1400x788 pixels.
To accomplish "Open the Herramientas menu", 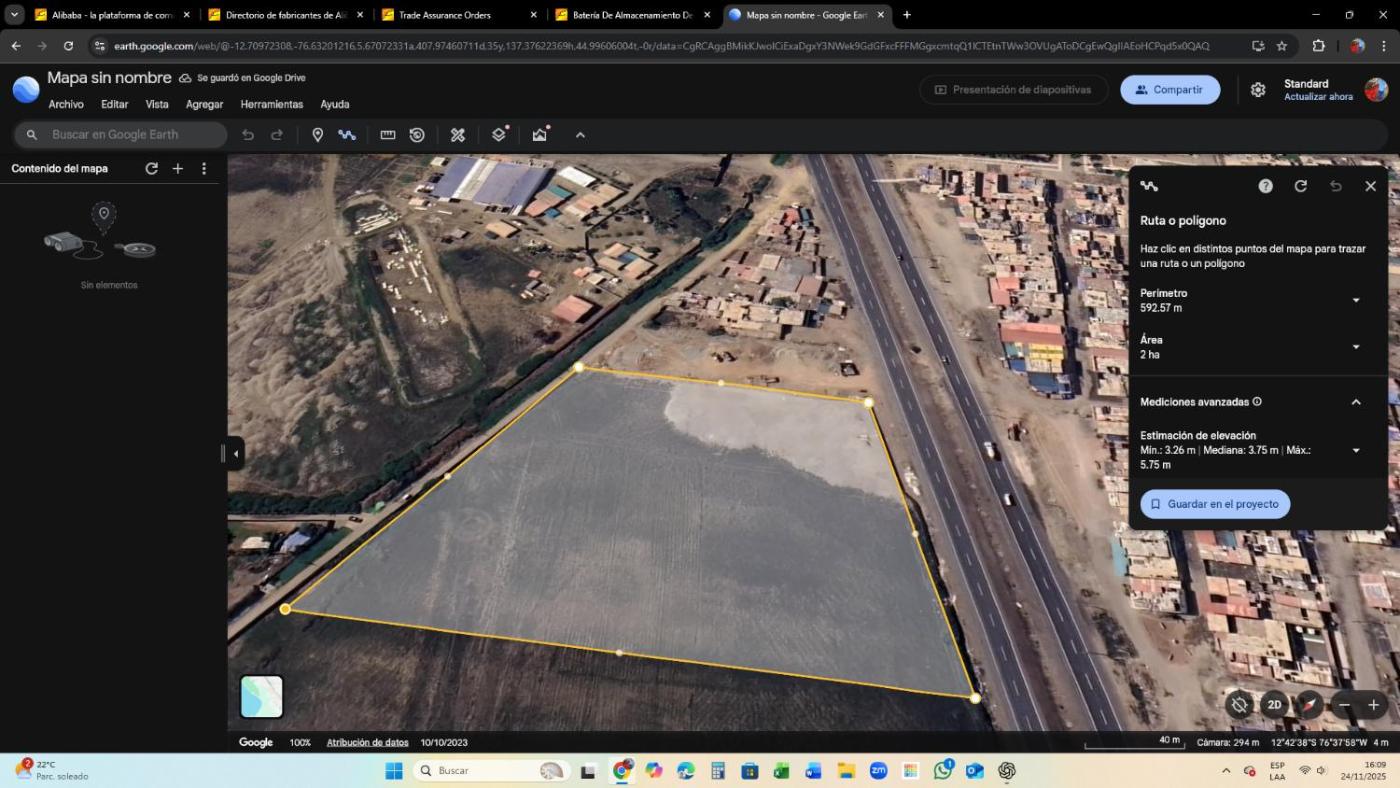I will 271,104.
